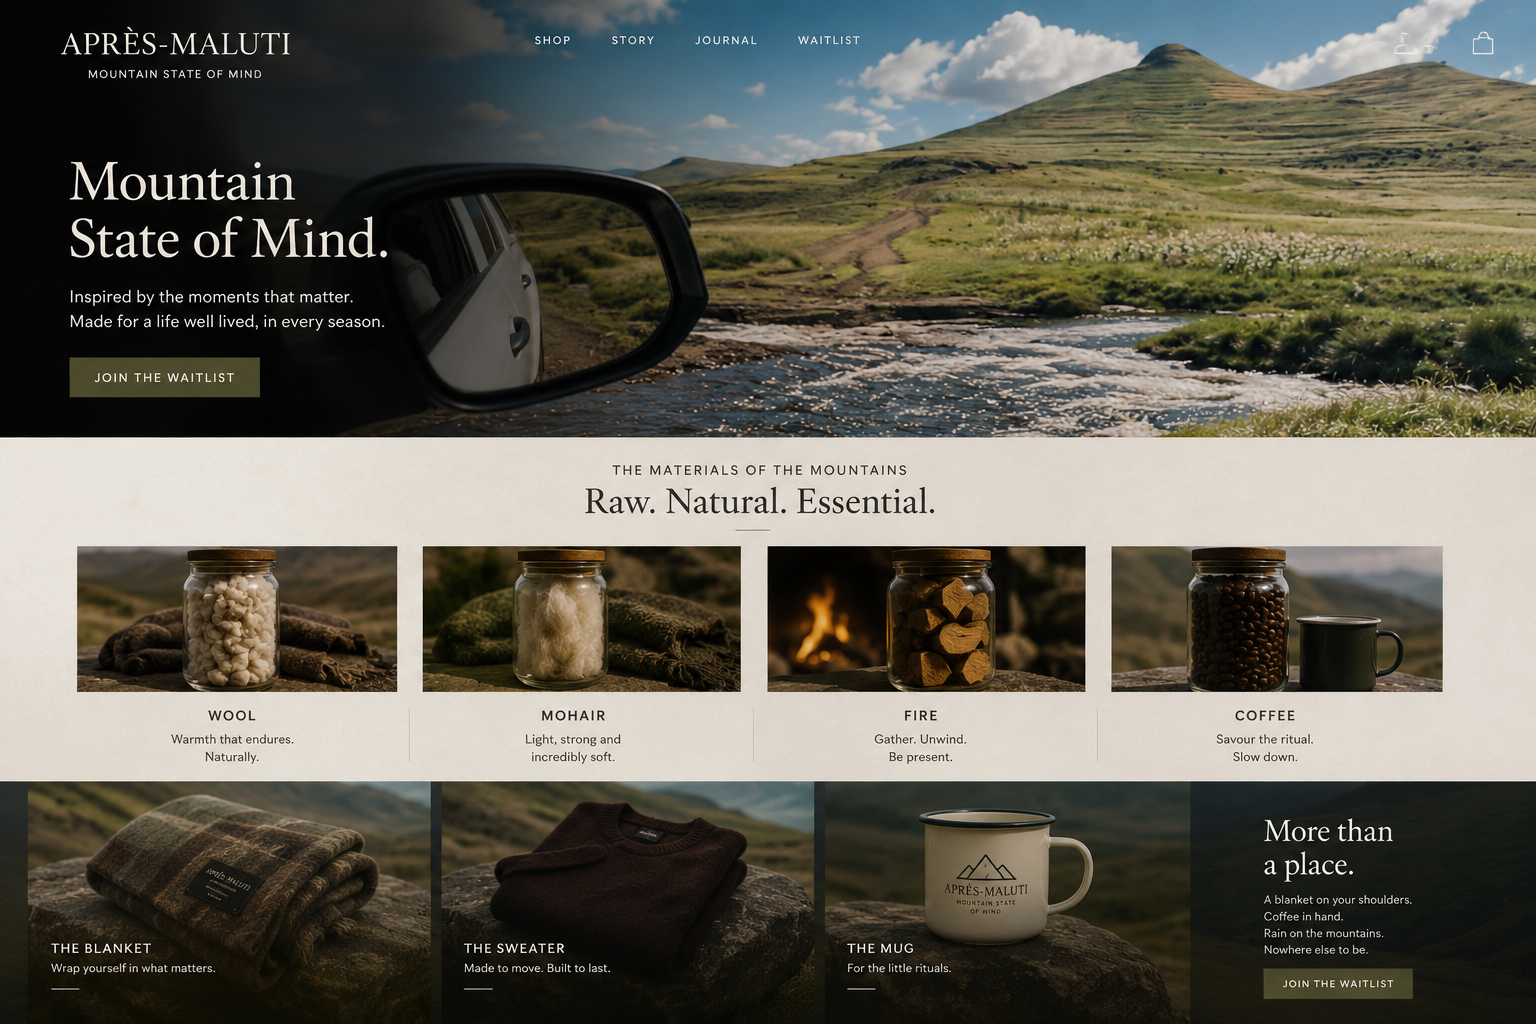Open The Blanket product title

click(101, 948)
